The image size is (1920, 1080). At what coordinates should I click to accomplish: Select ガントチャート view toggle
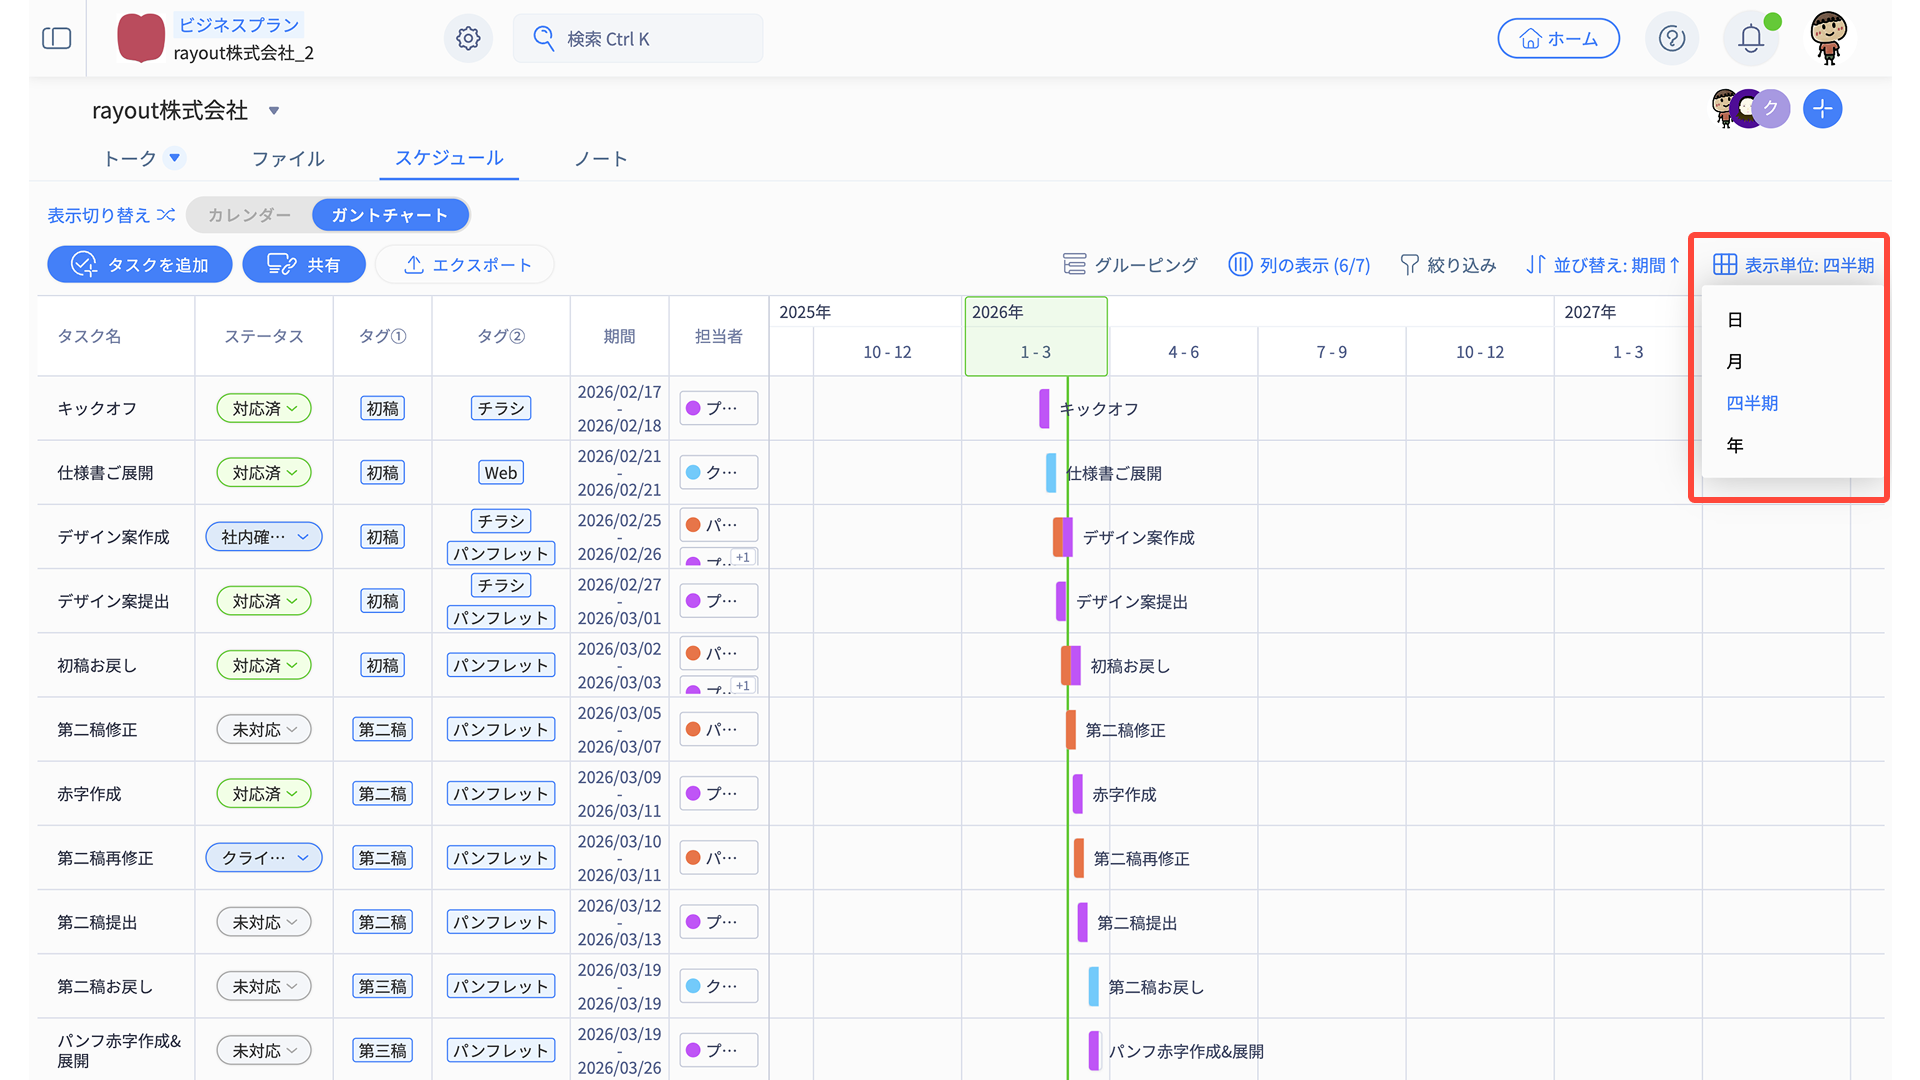(389, 215)
